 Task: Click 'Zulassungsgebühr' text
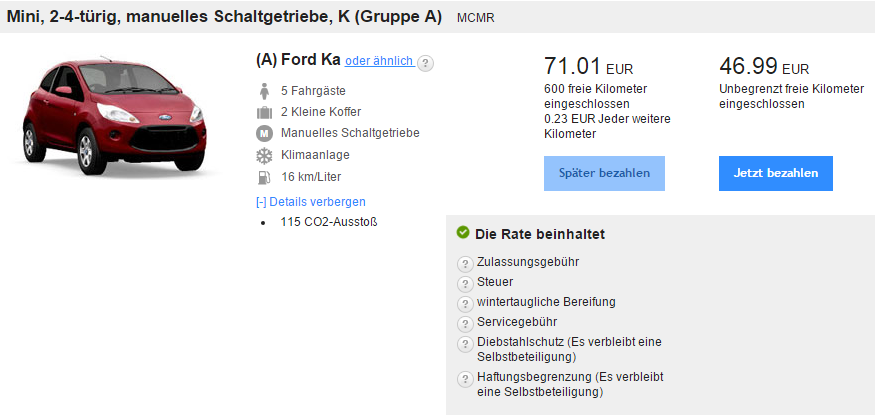click(x=528, y=262)
